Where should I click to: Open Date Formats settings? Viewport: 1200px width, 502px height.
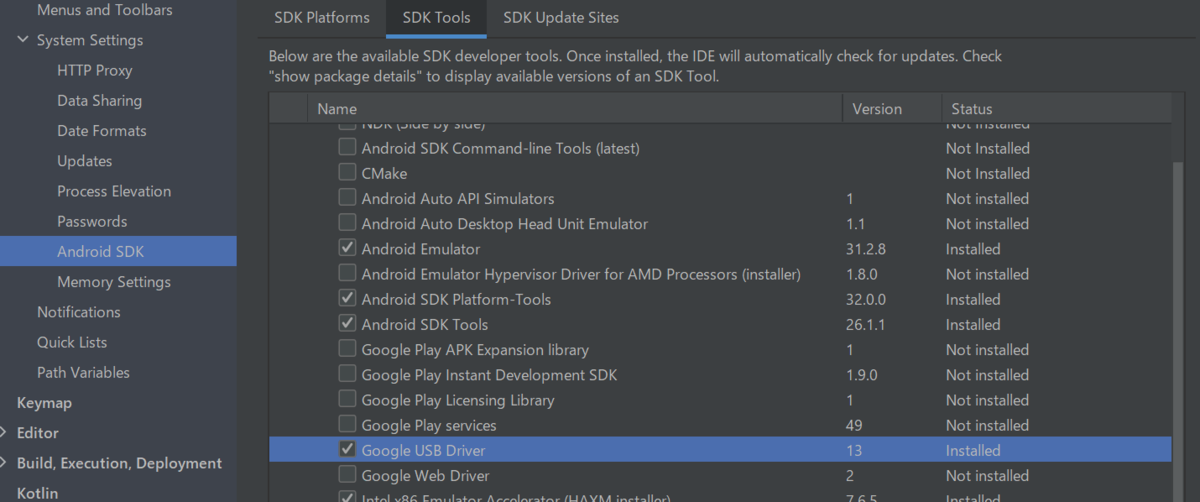[102, 131]
